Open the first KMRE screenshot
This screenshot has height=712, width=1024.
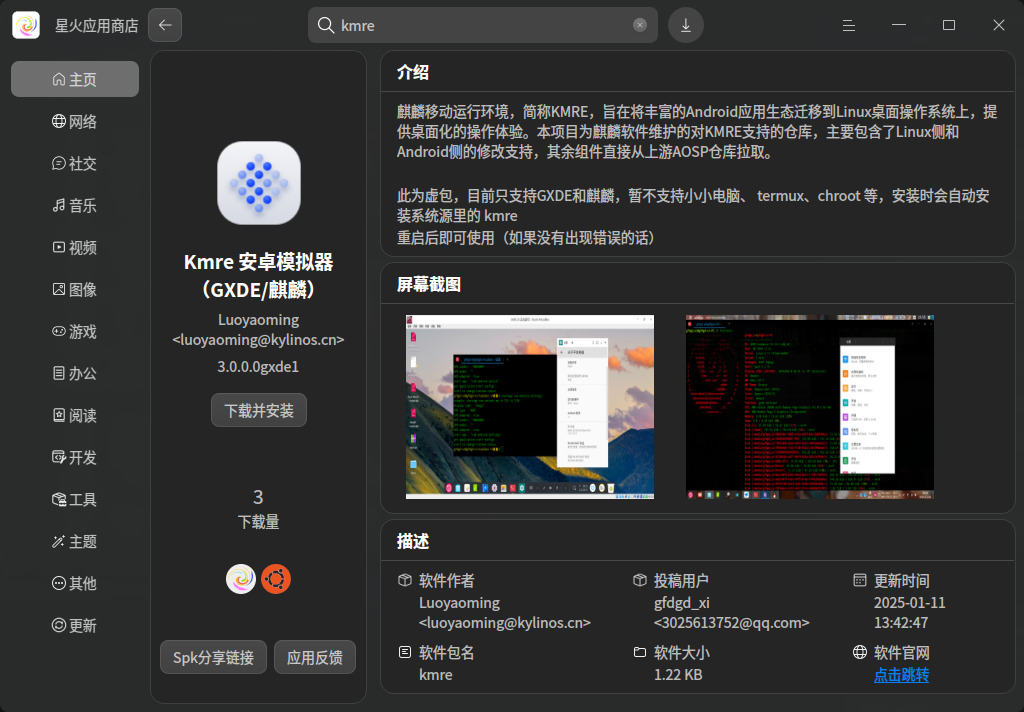[x=529, y=407]
